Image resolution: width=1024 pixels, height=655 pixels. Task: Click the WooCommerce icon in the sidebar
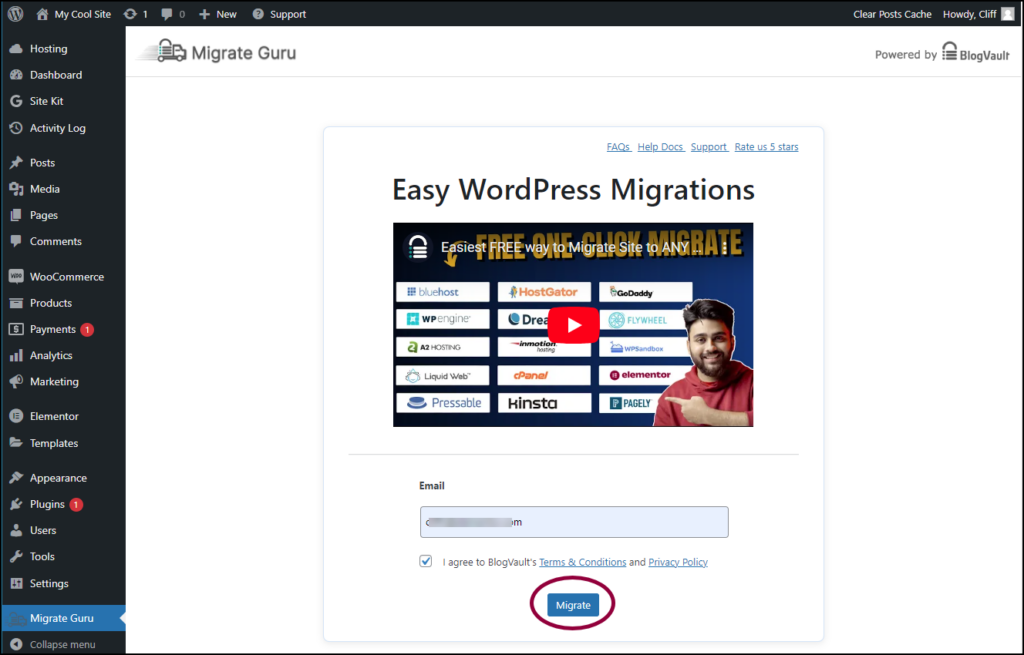pos(18,276)
